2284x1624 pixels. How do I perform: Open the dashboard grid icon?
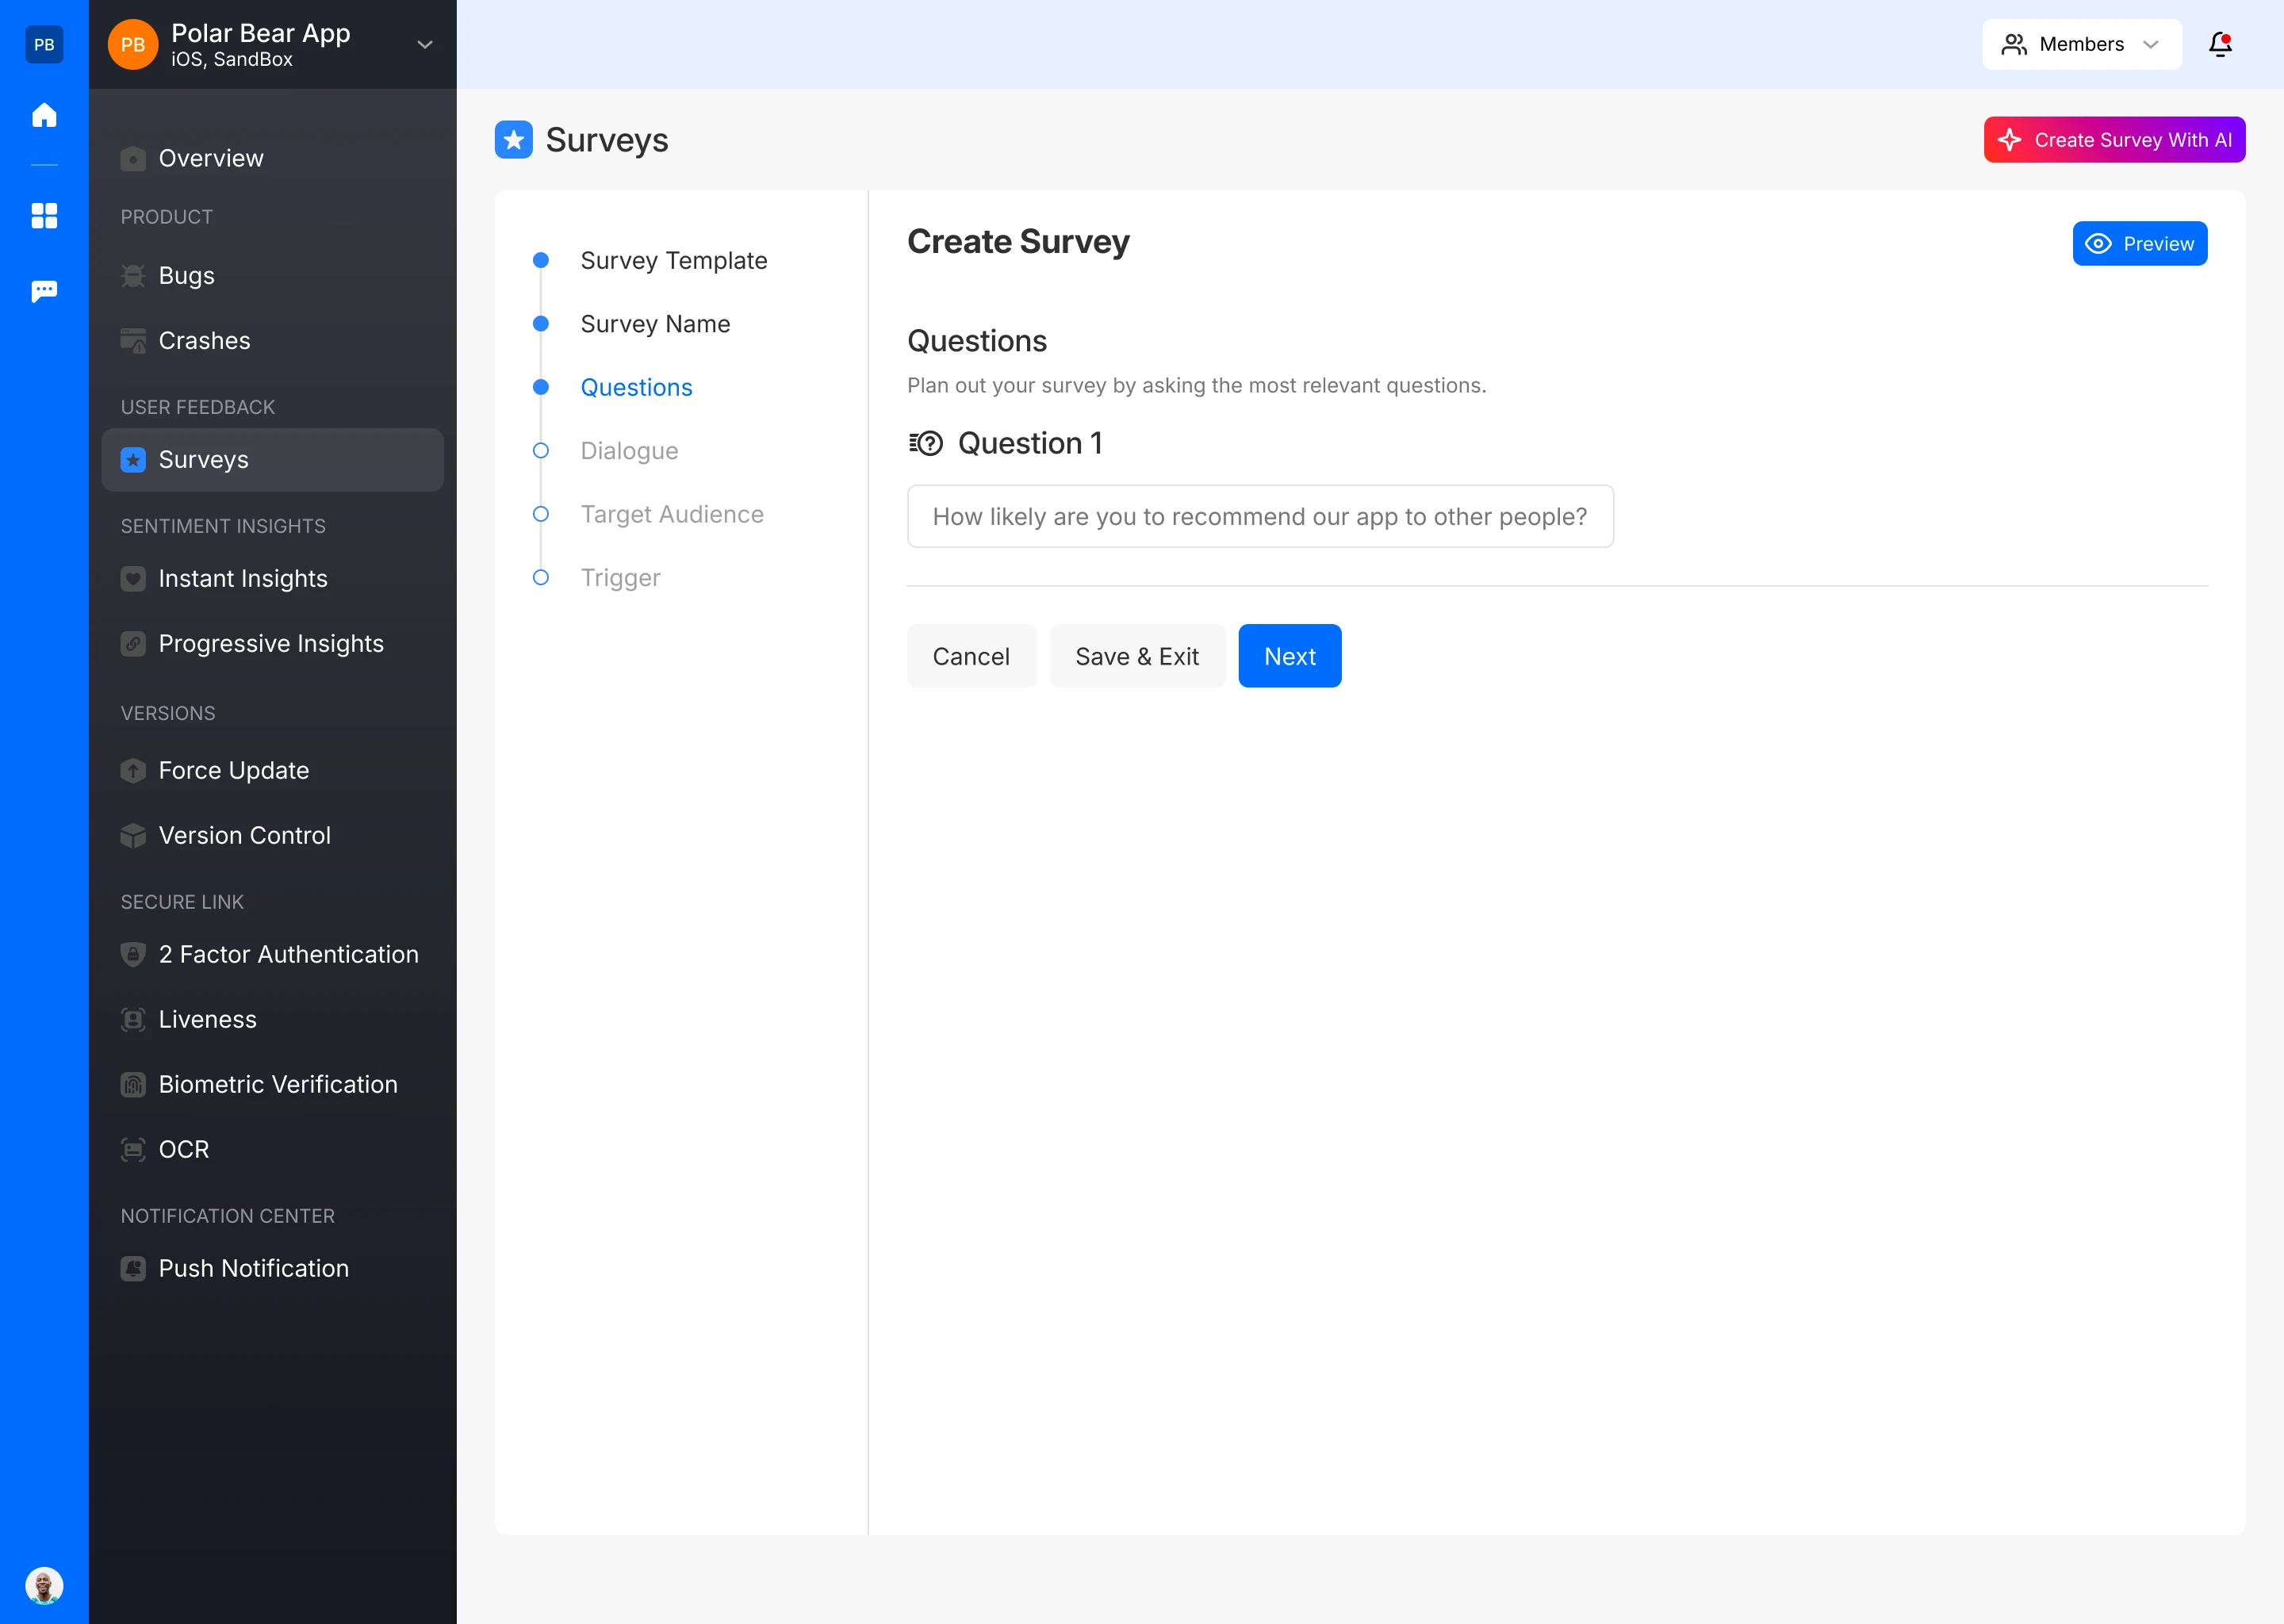44,215
